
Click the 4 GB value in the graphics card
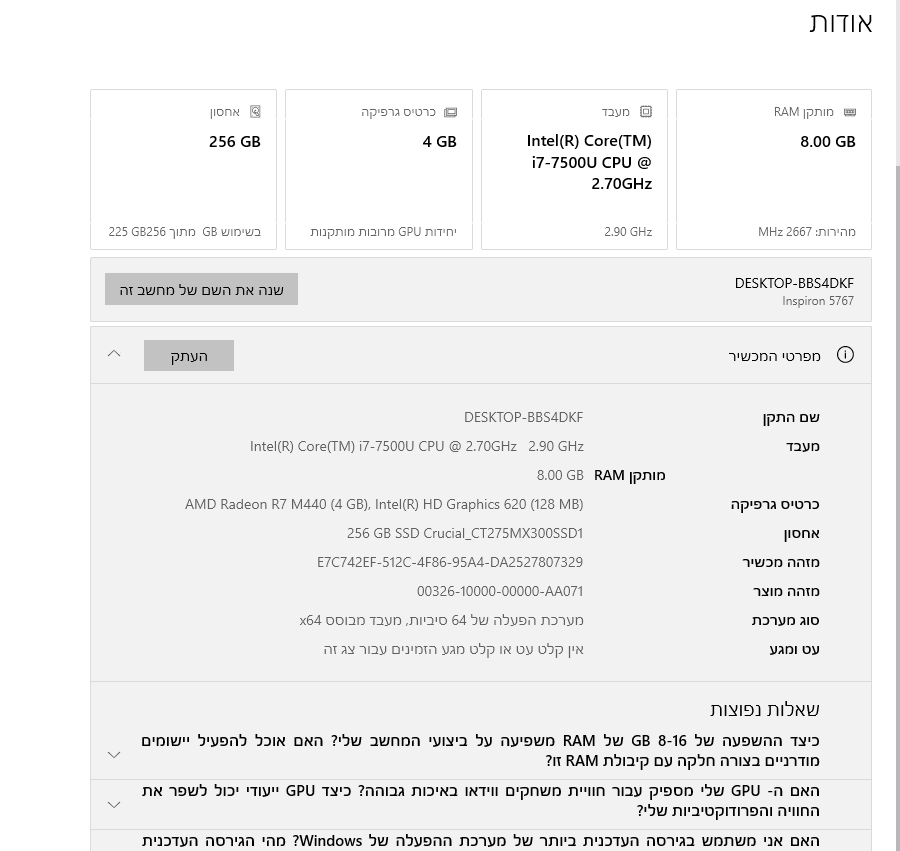[x=439, y=142]
